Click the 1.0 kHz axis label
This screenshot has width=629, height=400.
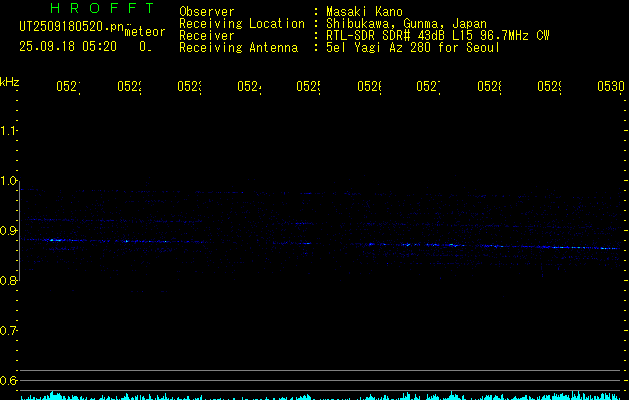point(8,181)
